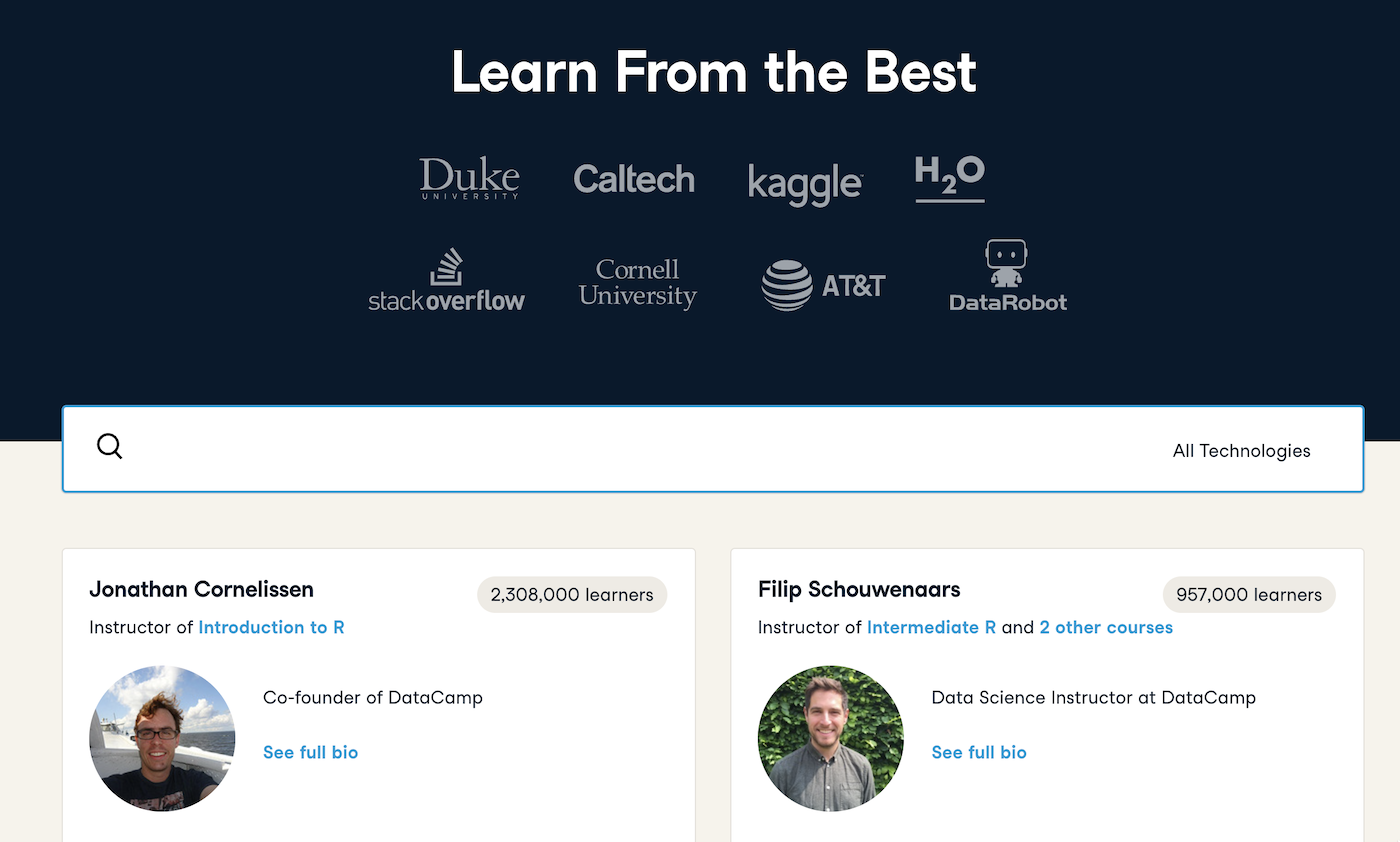Screen dimensions: 1400x842
Task: Click the Learn From the Best heading
Action: tap(714, 73)
